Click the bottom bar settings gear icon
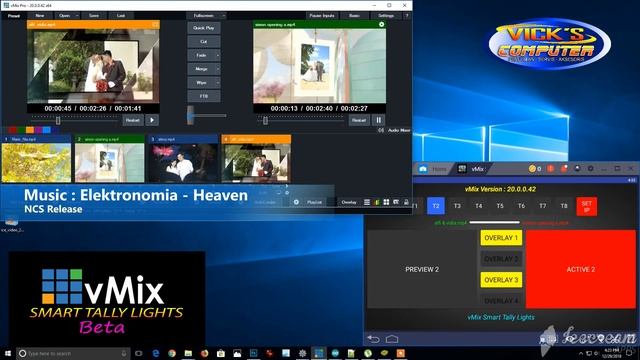The image size is (640, 360). 296,202
